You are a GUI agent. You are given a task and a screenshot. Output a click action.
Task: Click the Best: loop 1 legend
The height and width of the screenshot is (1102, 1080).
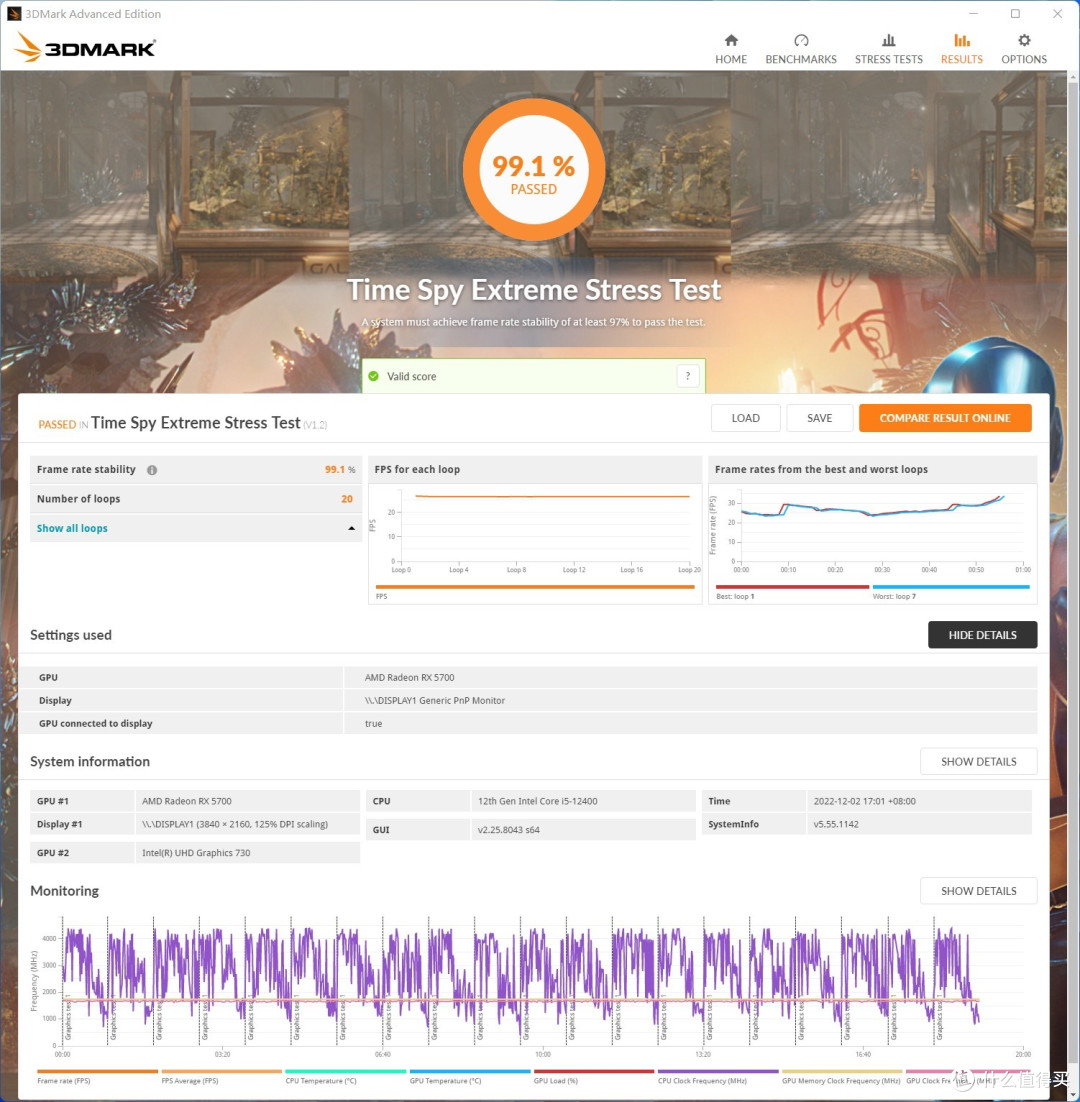[792, 592]
